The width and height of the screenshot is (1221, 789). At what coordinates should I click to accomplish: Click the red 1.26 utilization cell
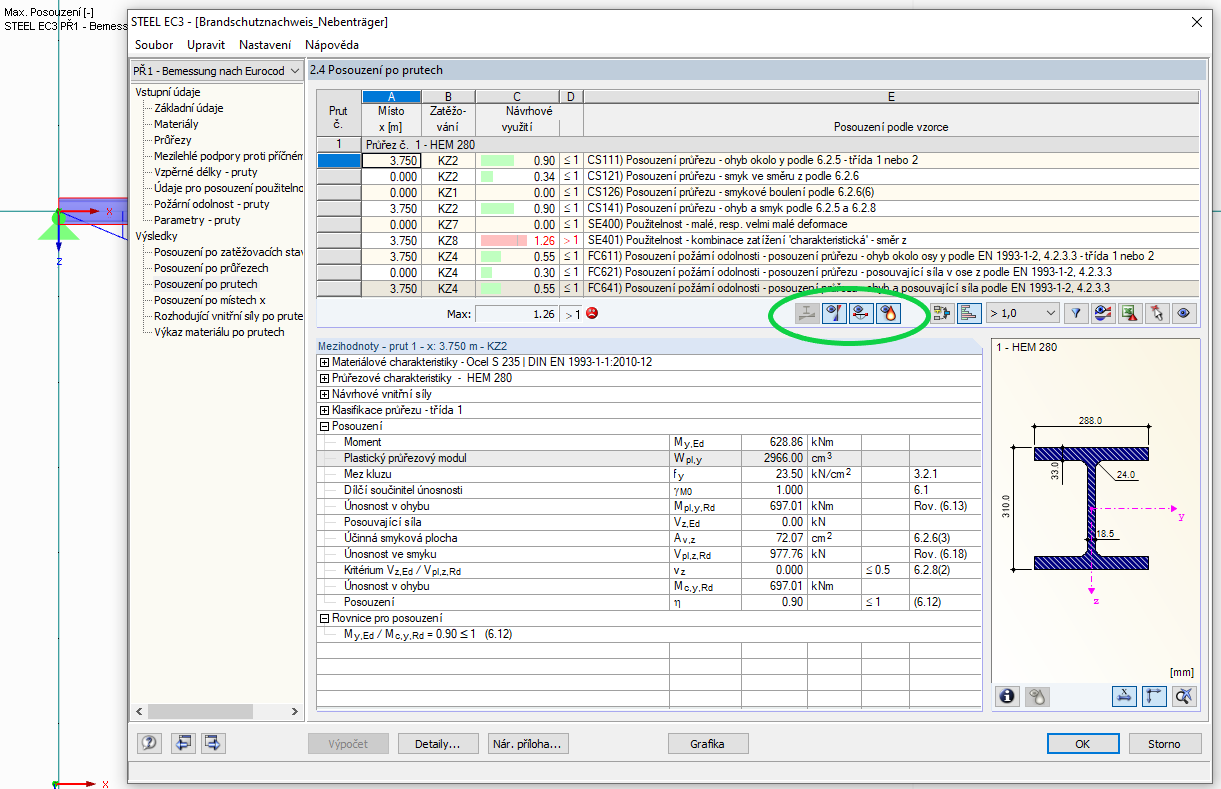coord(517,240)
